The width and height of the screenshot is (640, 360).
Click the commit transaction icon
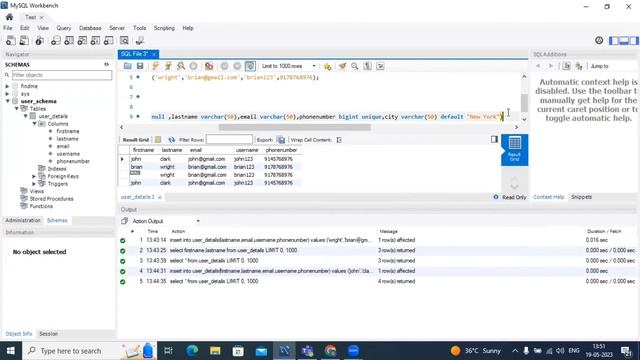(x=224, y=66)
